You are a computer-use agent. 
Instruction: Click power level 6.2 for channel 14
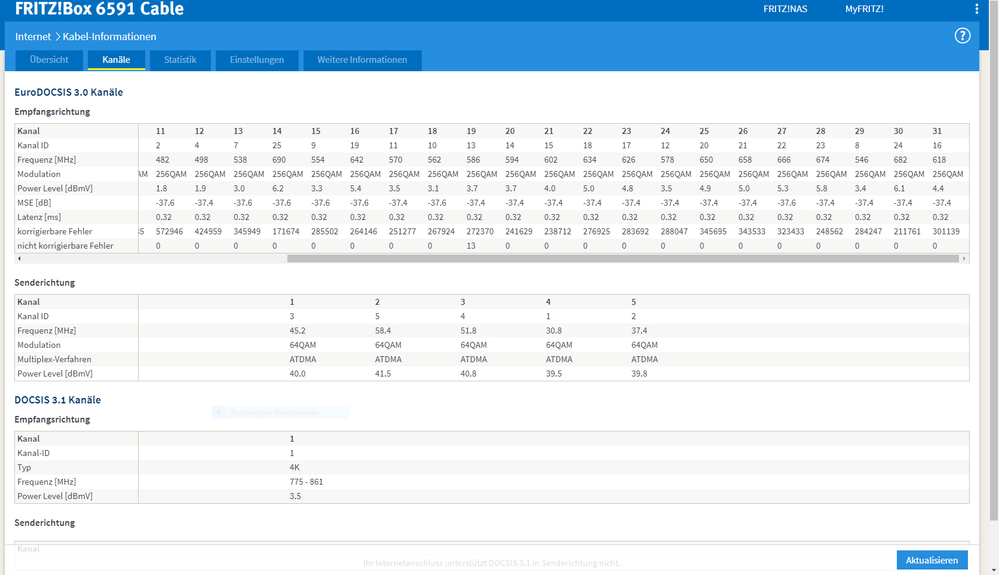(278, 188)
